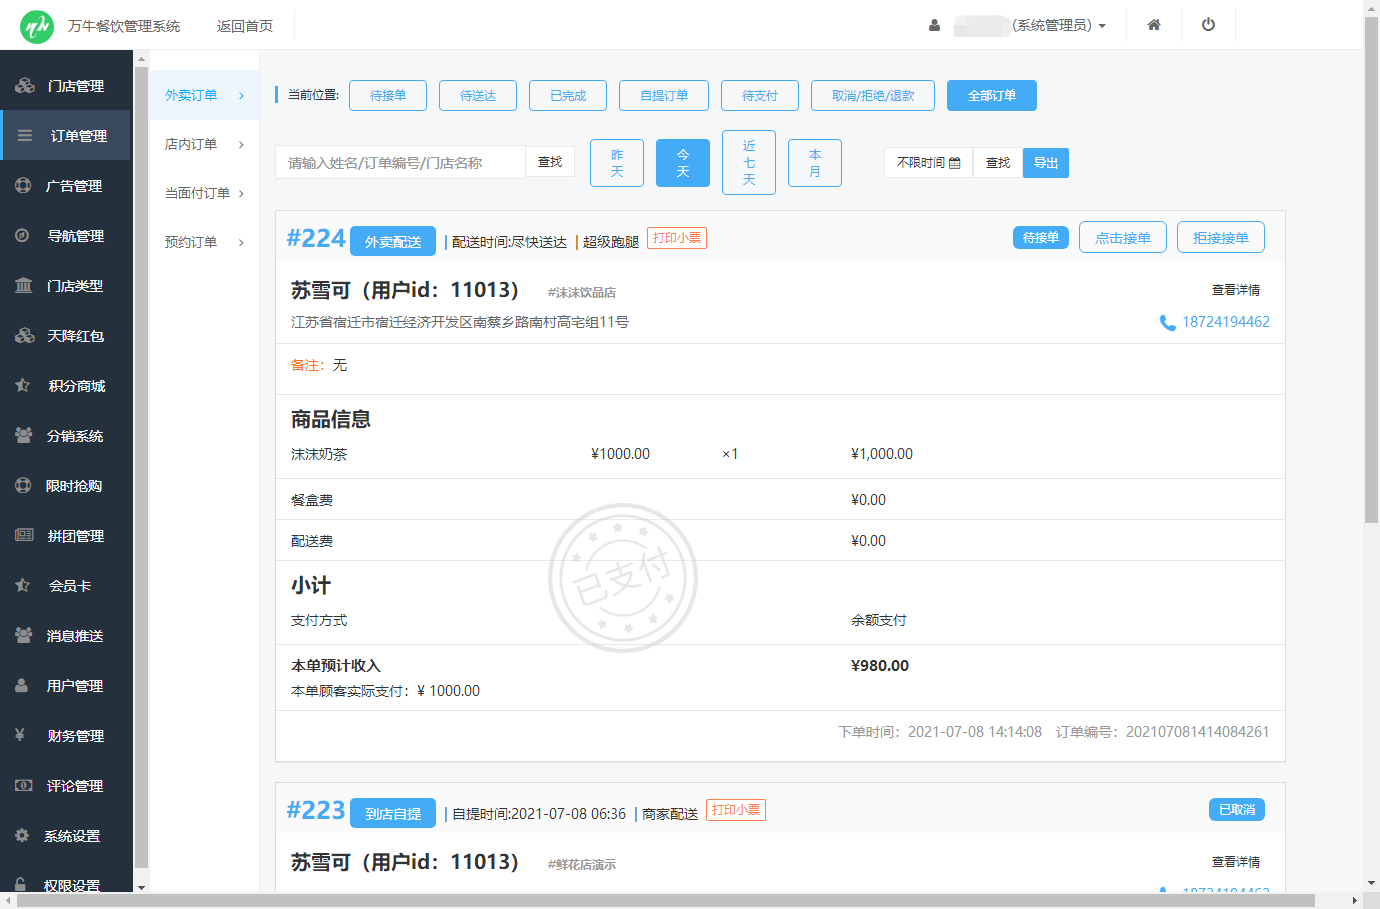Screen dimensions: 1380x909
Task: Filter orders by 近七天
Action: coord(748,163)
